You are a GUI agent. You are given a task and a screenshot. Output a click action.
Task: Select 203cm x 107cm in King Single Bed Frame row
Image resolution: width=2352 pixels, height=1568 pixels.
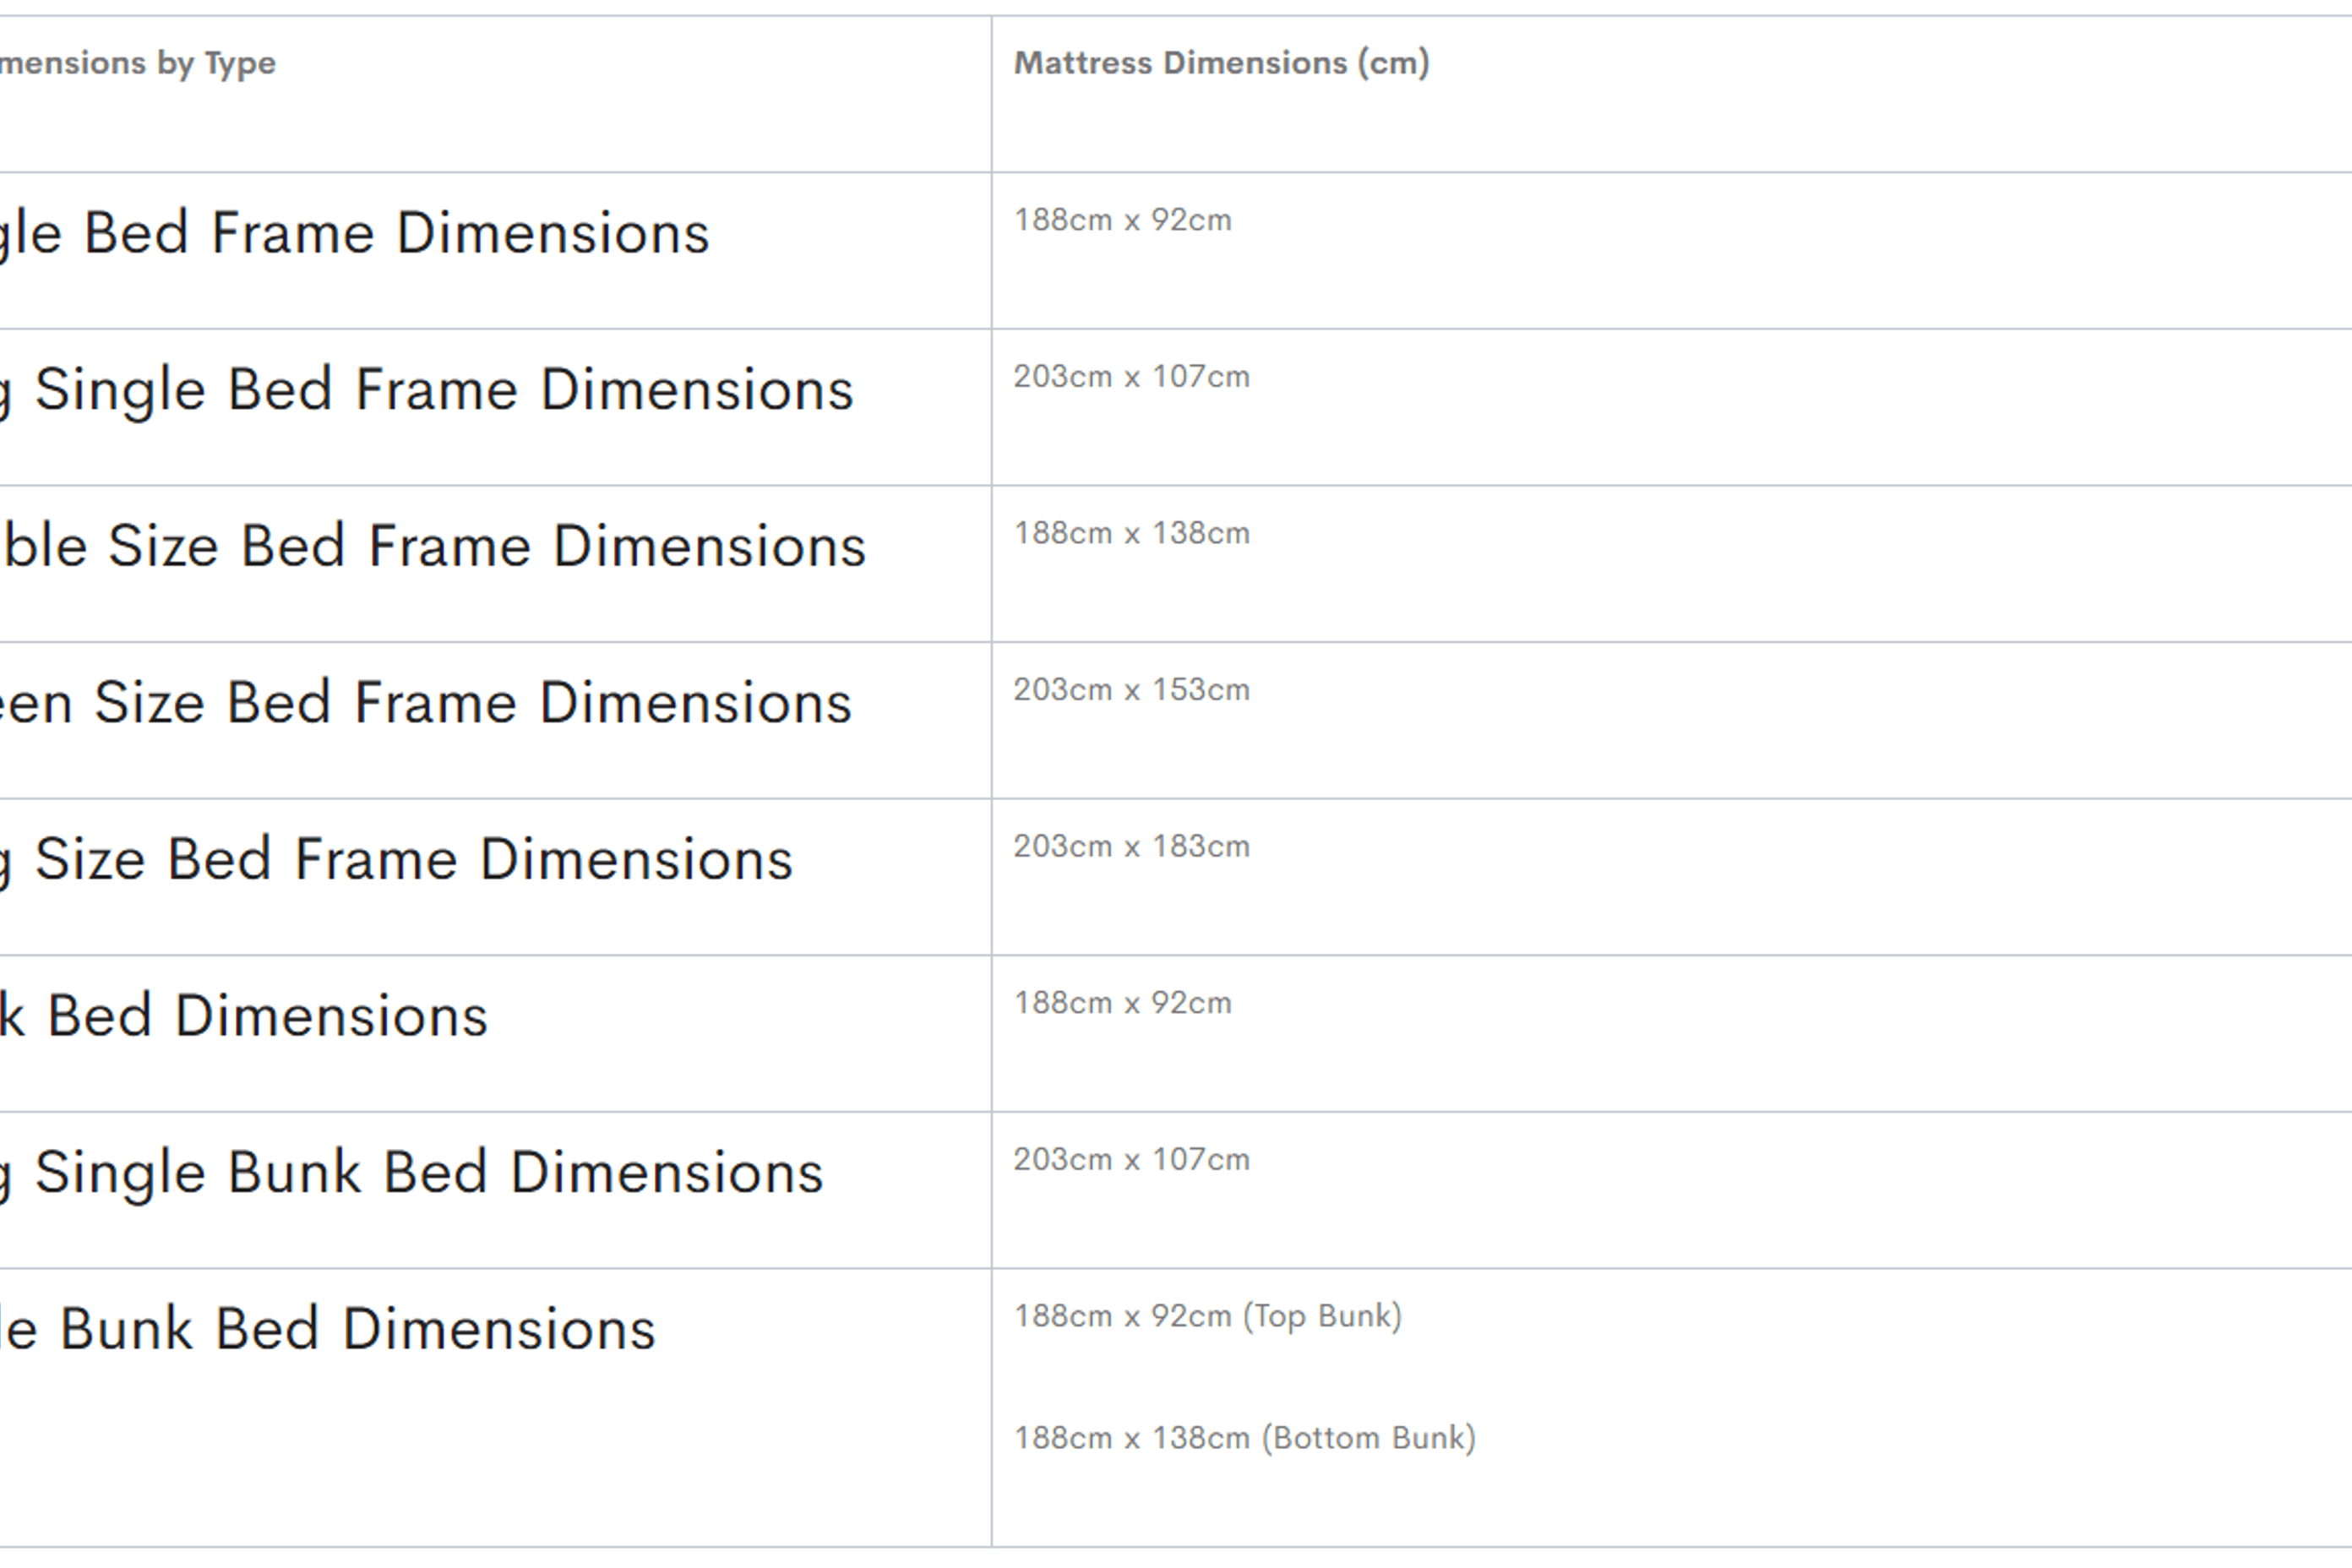1131,377
